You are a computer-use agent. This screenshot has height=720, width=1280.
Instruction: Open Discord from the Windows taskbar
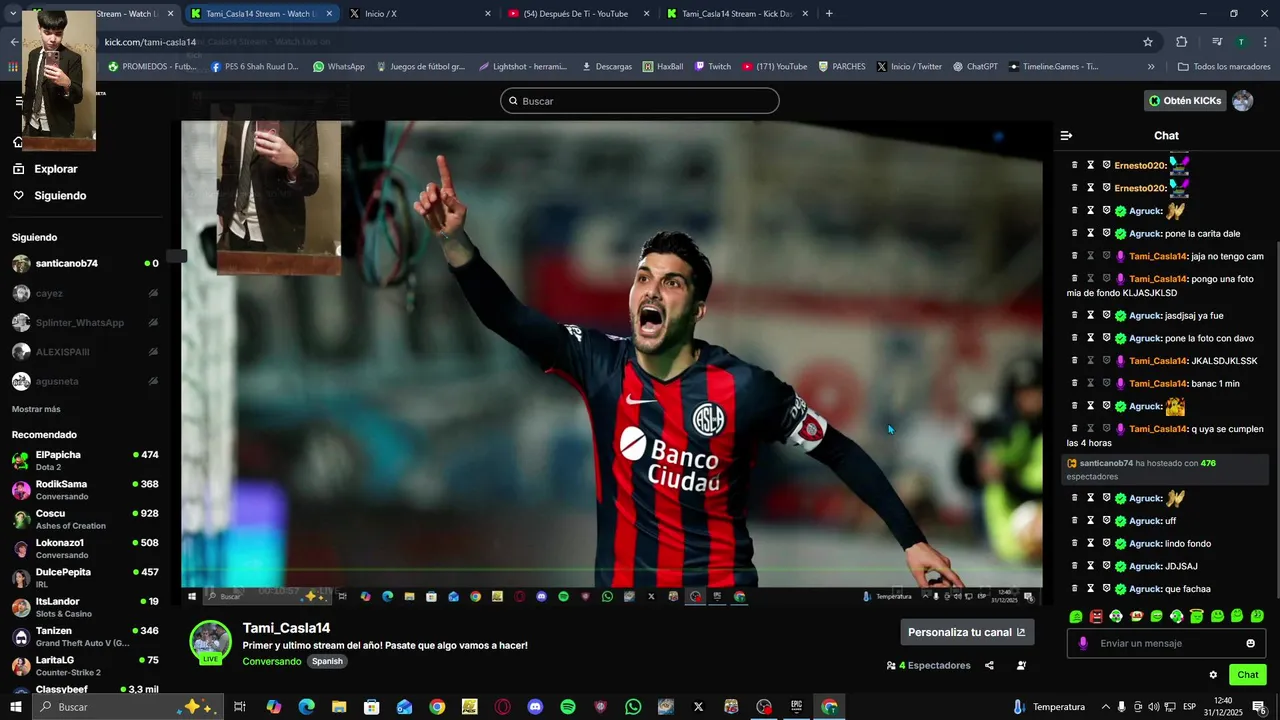coord(535,707)
